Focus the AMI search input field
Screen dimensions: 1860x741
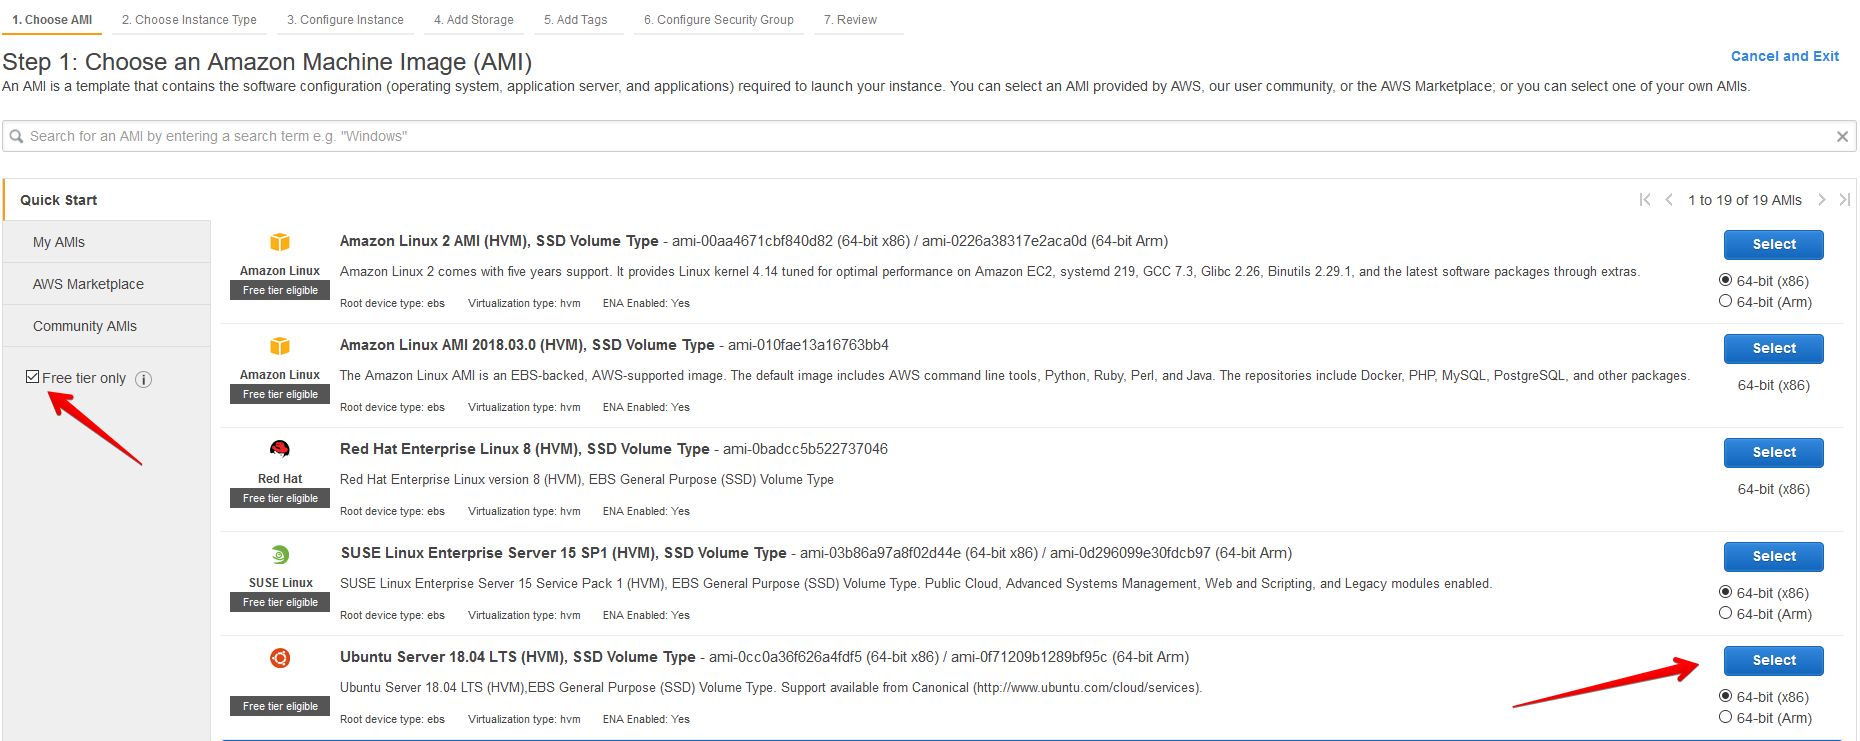point(929,136)
